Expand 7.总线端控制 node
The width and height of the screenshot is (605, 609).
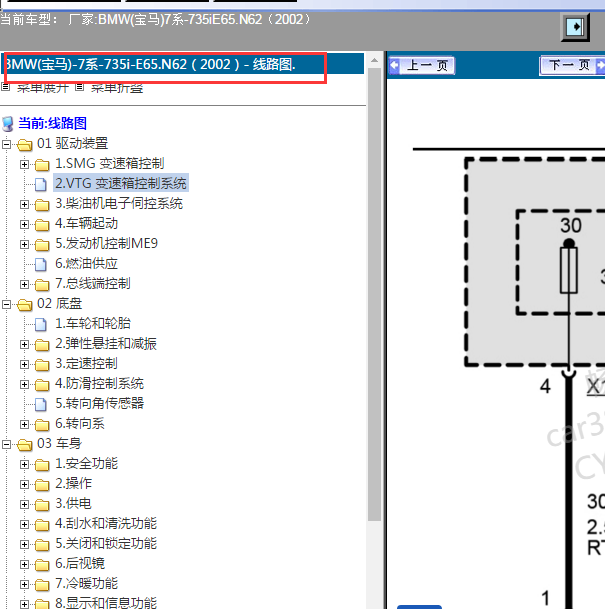point(24,284)
